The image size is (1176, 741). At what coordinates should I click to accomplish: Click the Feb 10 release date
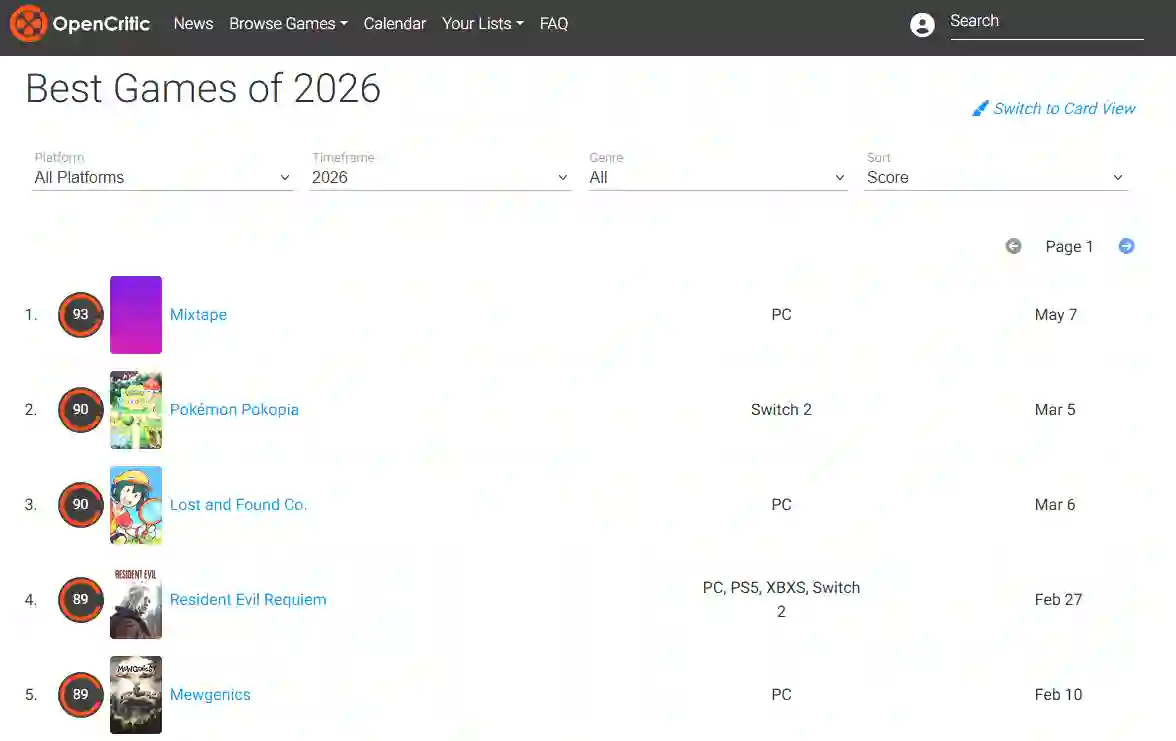tap(1058, 694)
